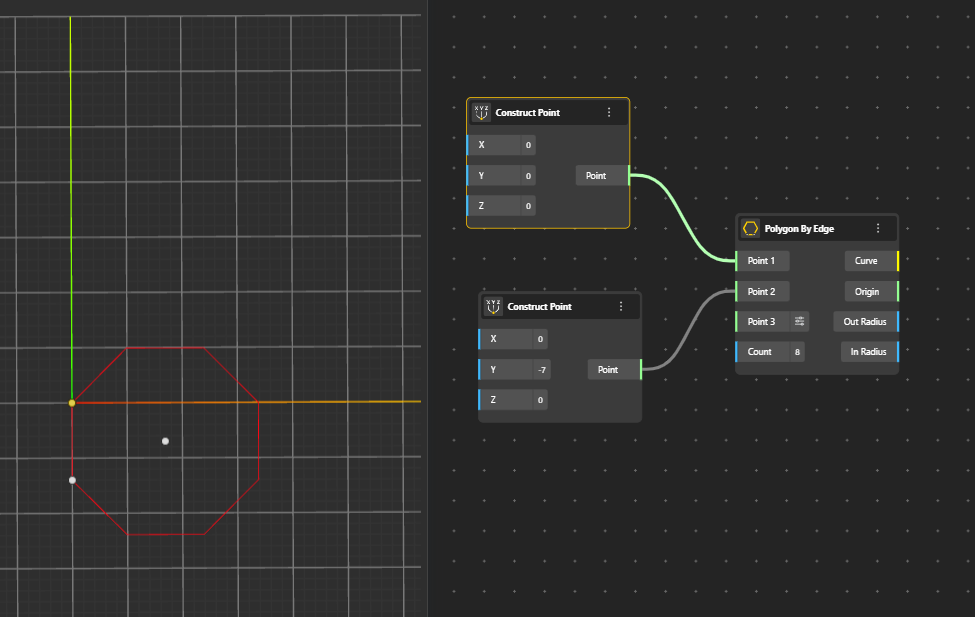Click the Origin output port label

866,292
